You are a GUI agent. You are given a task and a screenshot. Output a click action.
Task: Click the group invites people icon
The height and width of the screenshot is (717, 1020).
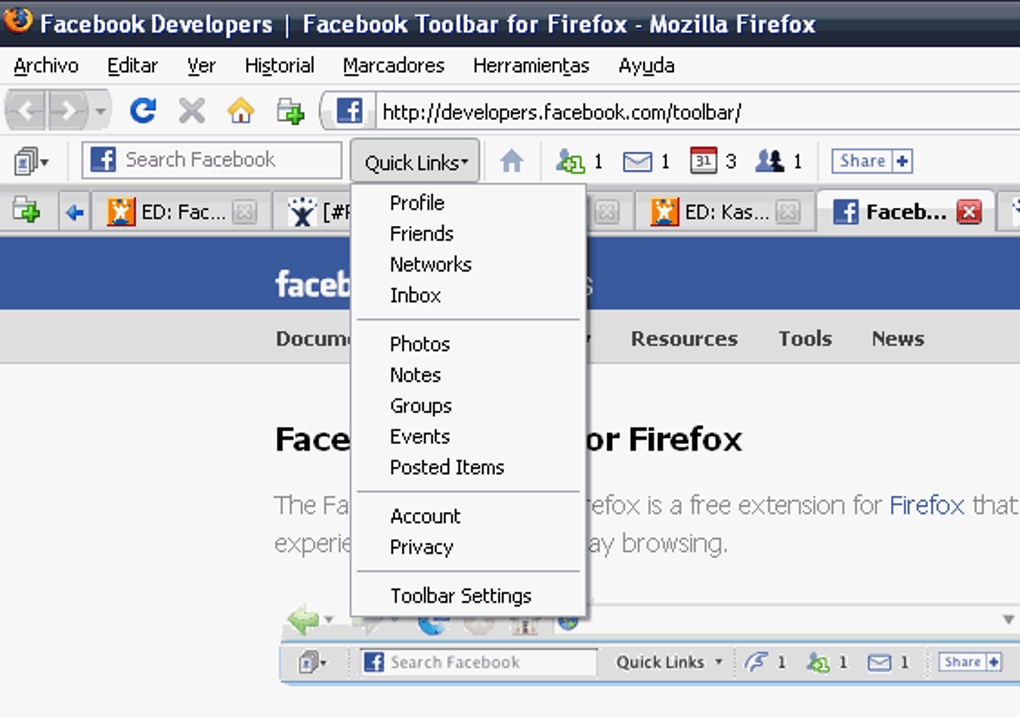tap(770, 161)
